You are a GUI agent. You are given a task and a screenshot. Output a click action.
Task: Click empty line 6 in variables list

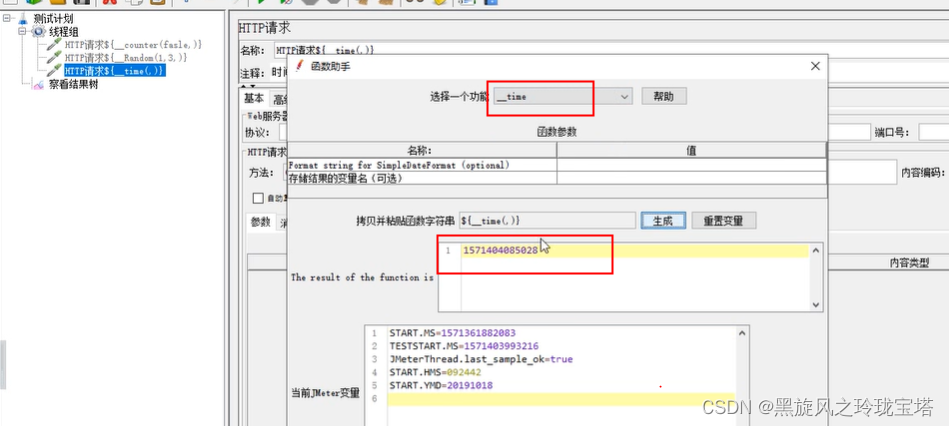click(561, 399)
